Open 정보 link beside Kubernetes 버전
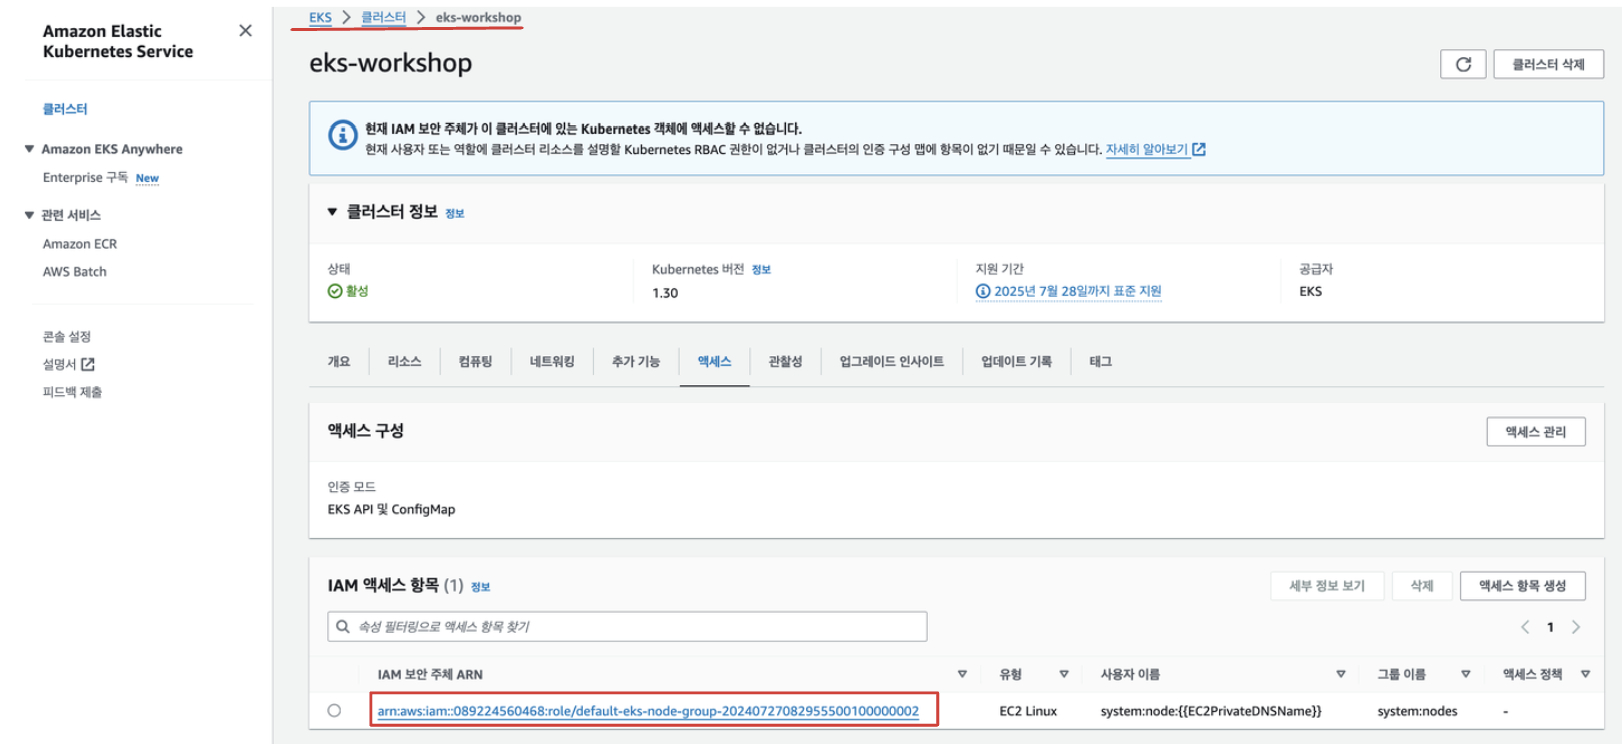The height and width of the screenshot is (744, 1622). pyautogui.click(x=761, y=270)
